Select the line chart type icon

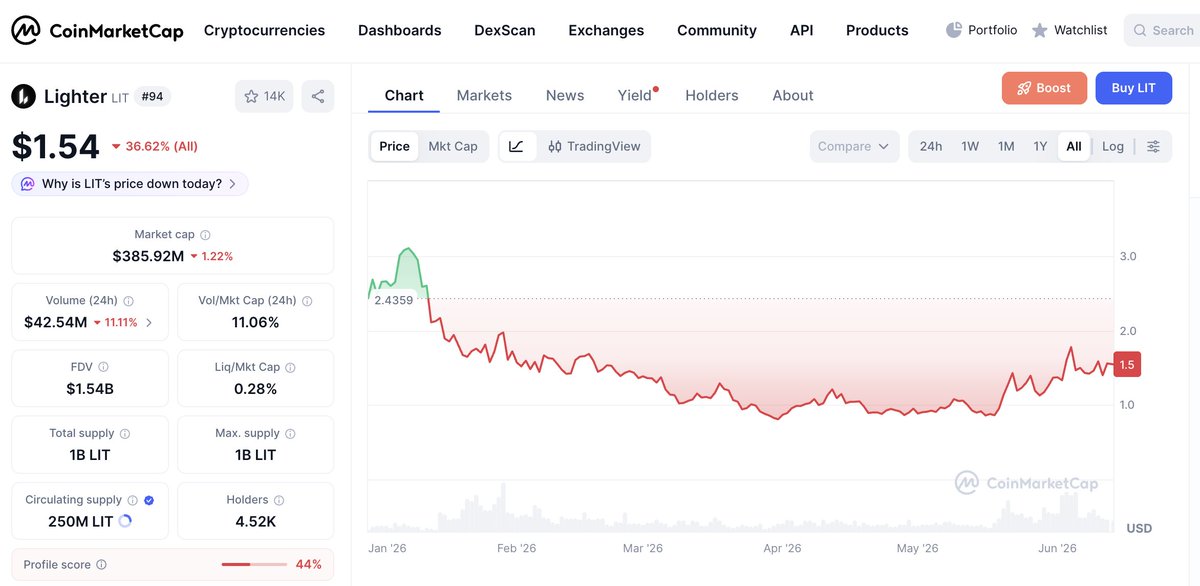coord(516,146)
